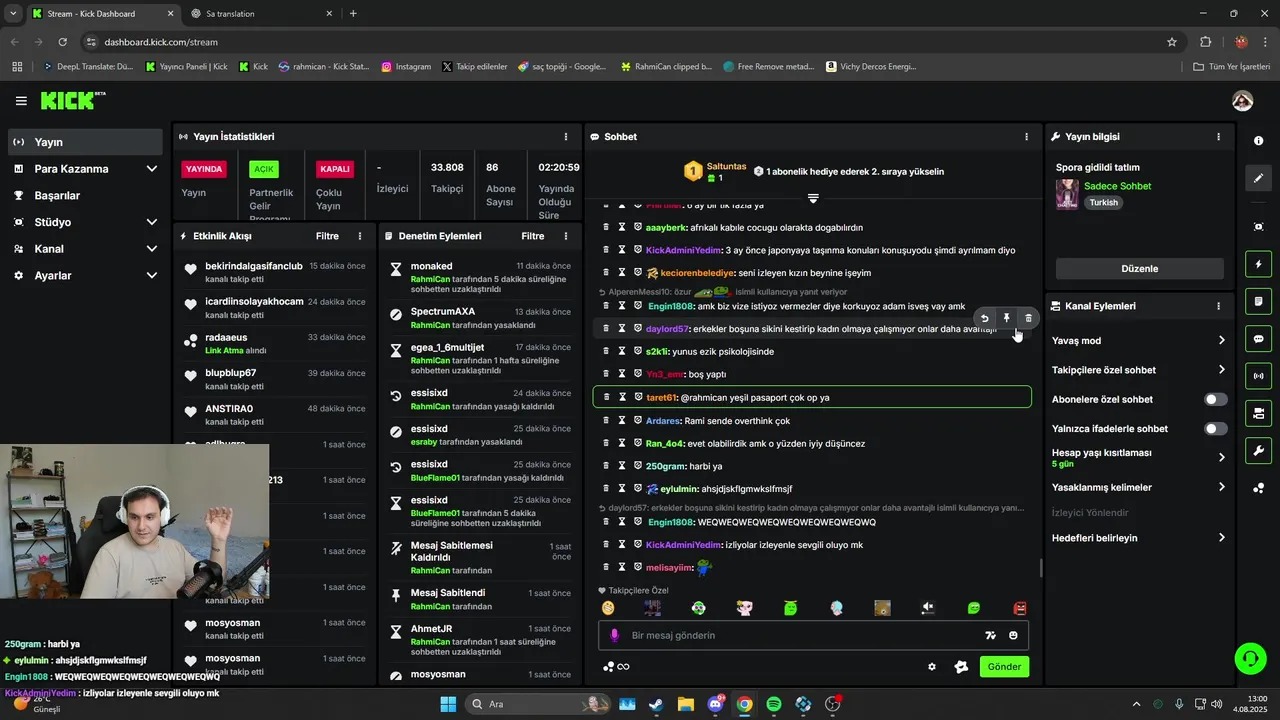1280x720 pixels.
Task: Open the profile avatar menu
Action: (1243, 101)
